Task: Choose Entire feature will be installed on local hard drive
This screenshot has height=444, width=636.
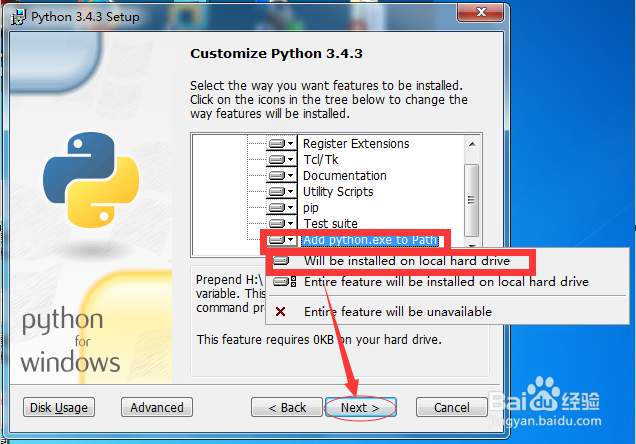Action: click(446, 282)
